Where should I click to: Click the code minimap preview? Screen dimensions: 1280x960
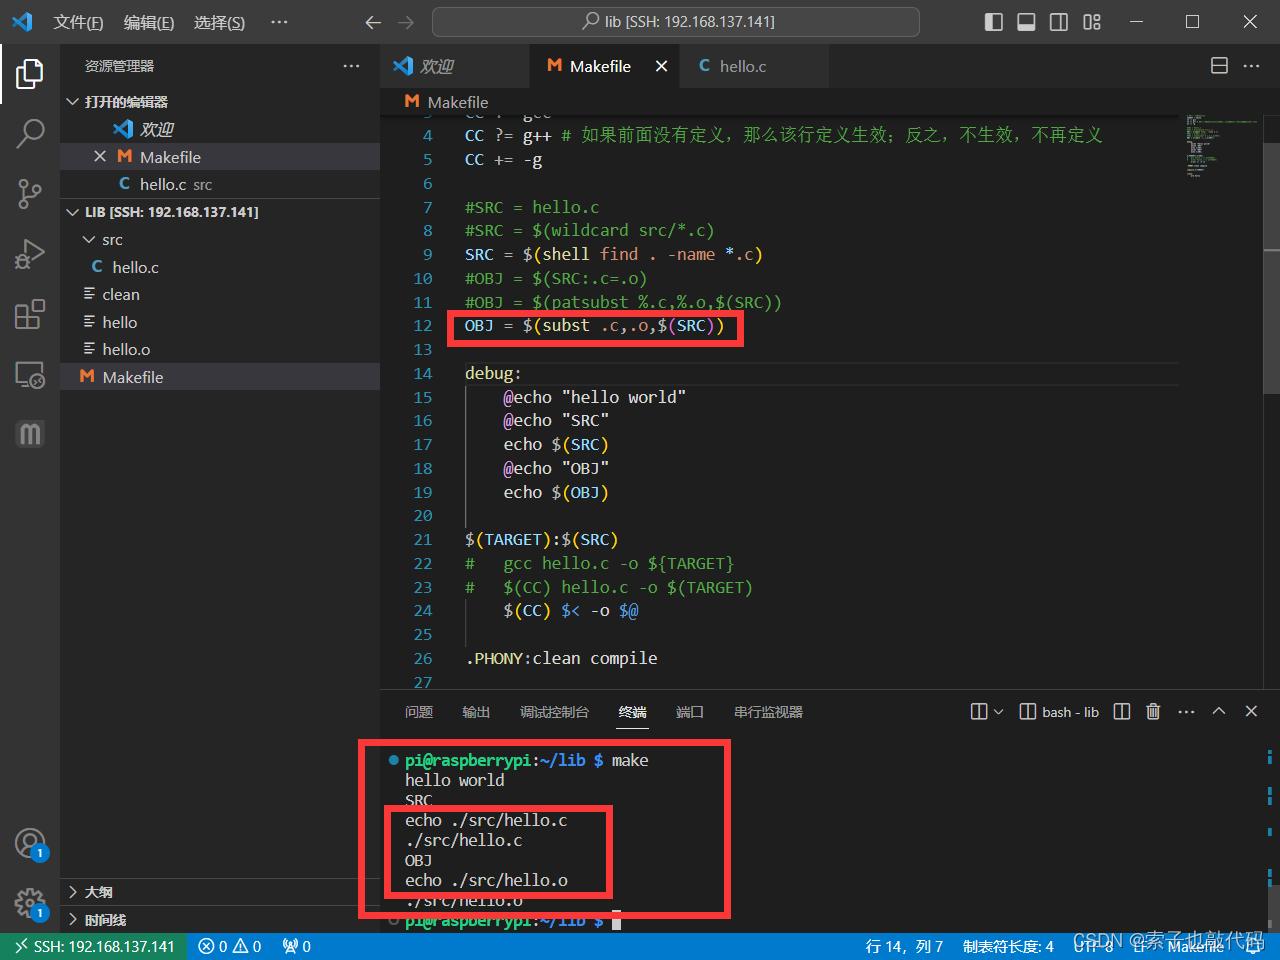click(1222, 146)
